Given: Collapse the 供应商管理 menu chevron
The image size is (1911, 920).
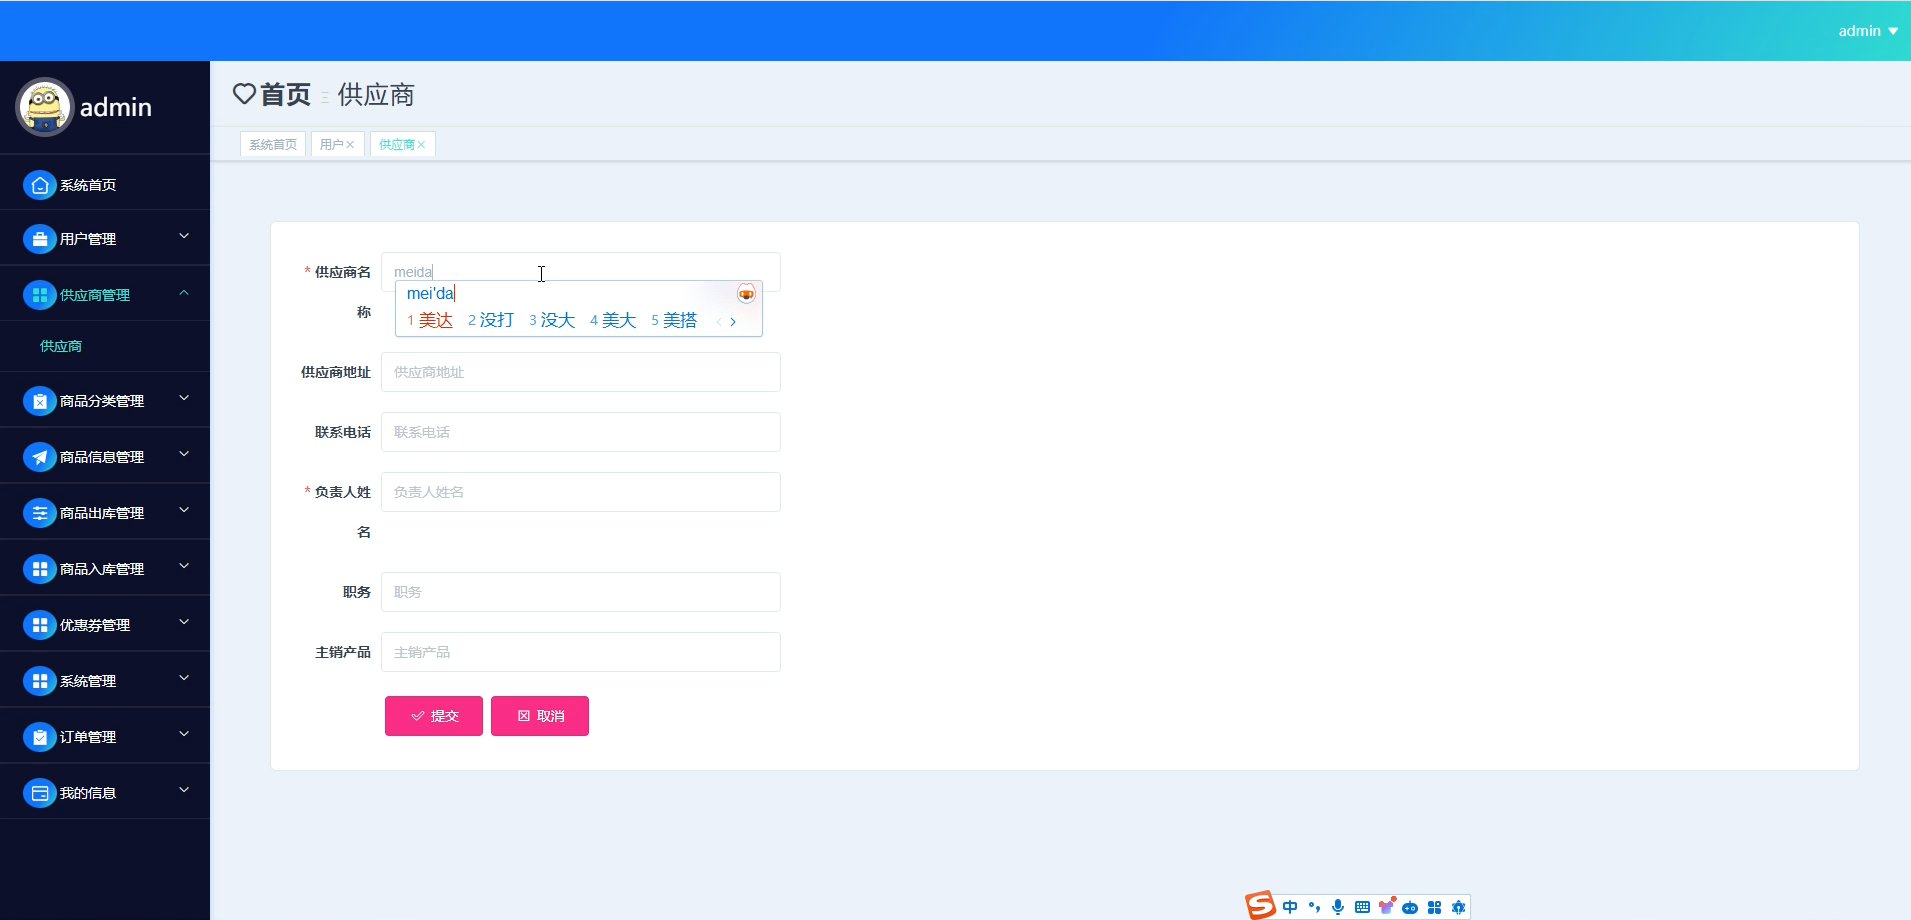Looking at the screenshot, I should click(x=184, y=293).
